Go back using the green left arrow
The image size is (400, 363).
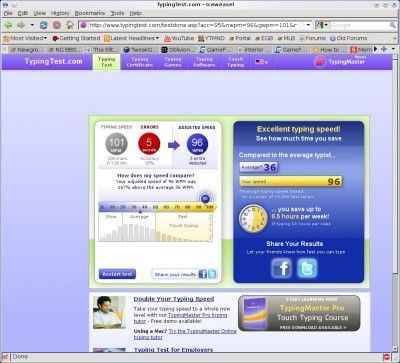coord(9,25)
